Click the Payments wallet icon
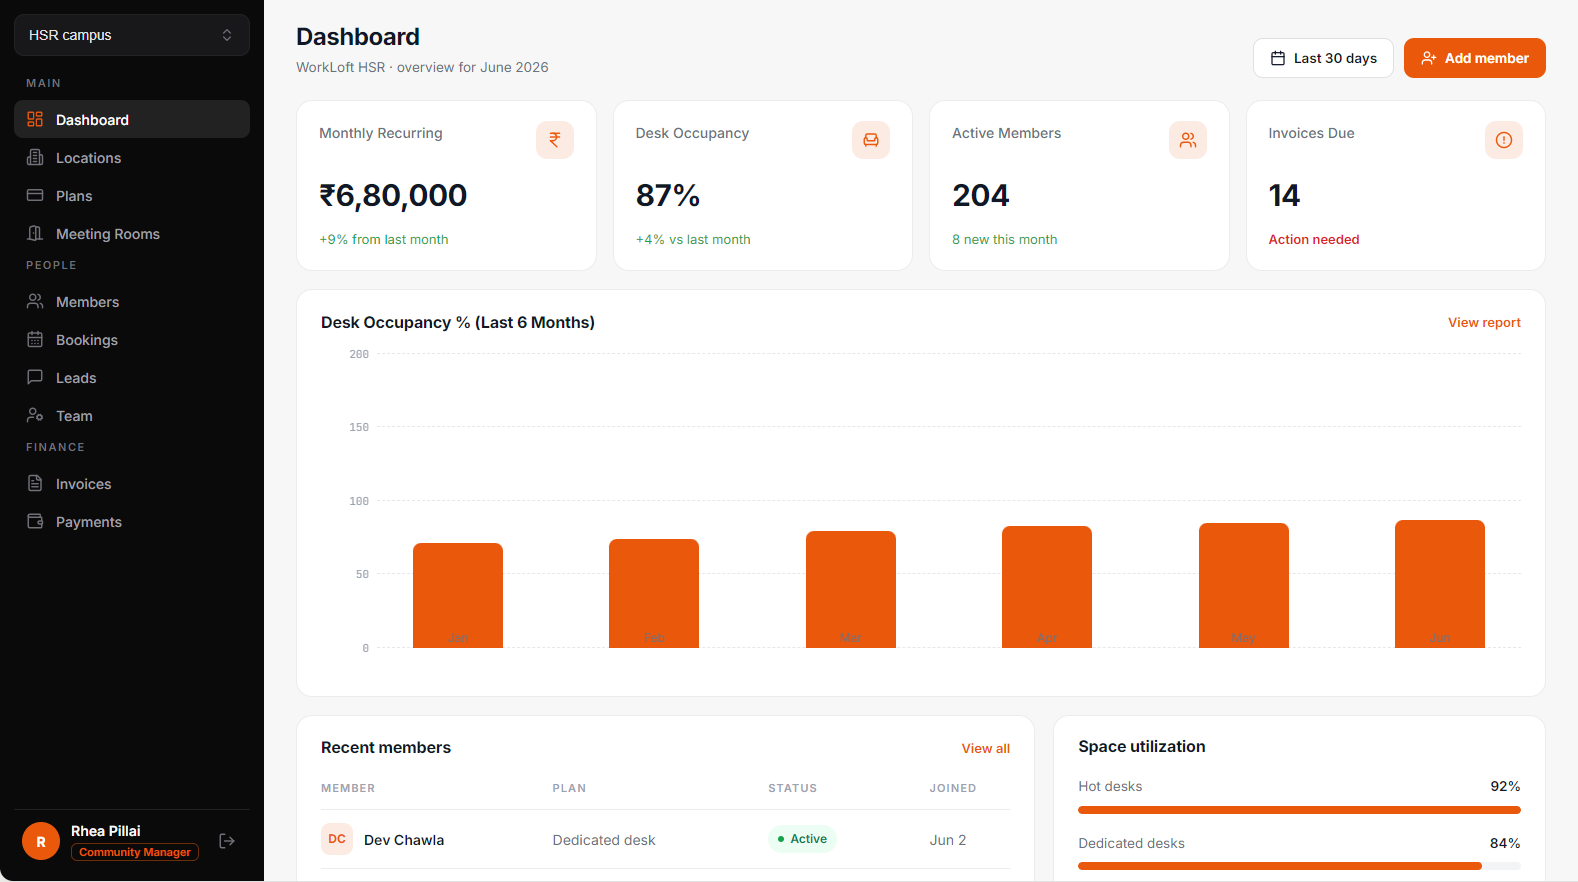 coord(35,521)
